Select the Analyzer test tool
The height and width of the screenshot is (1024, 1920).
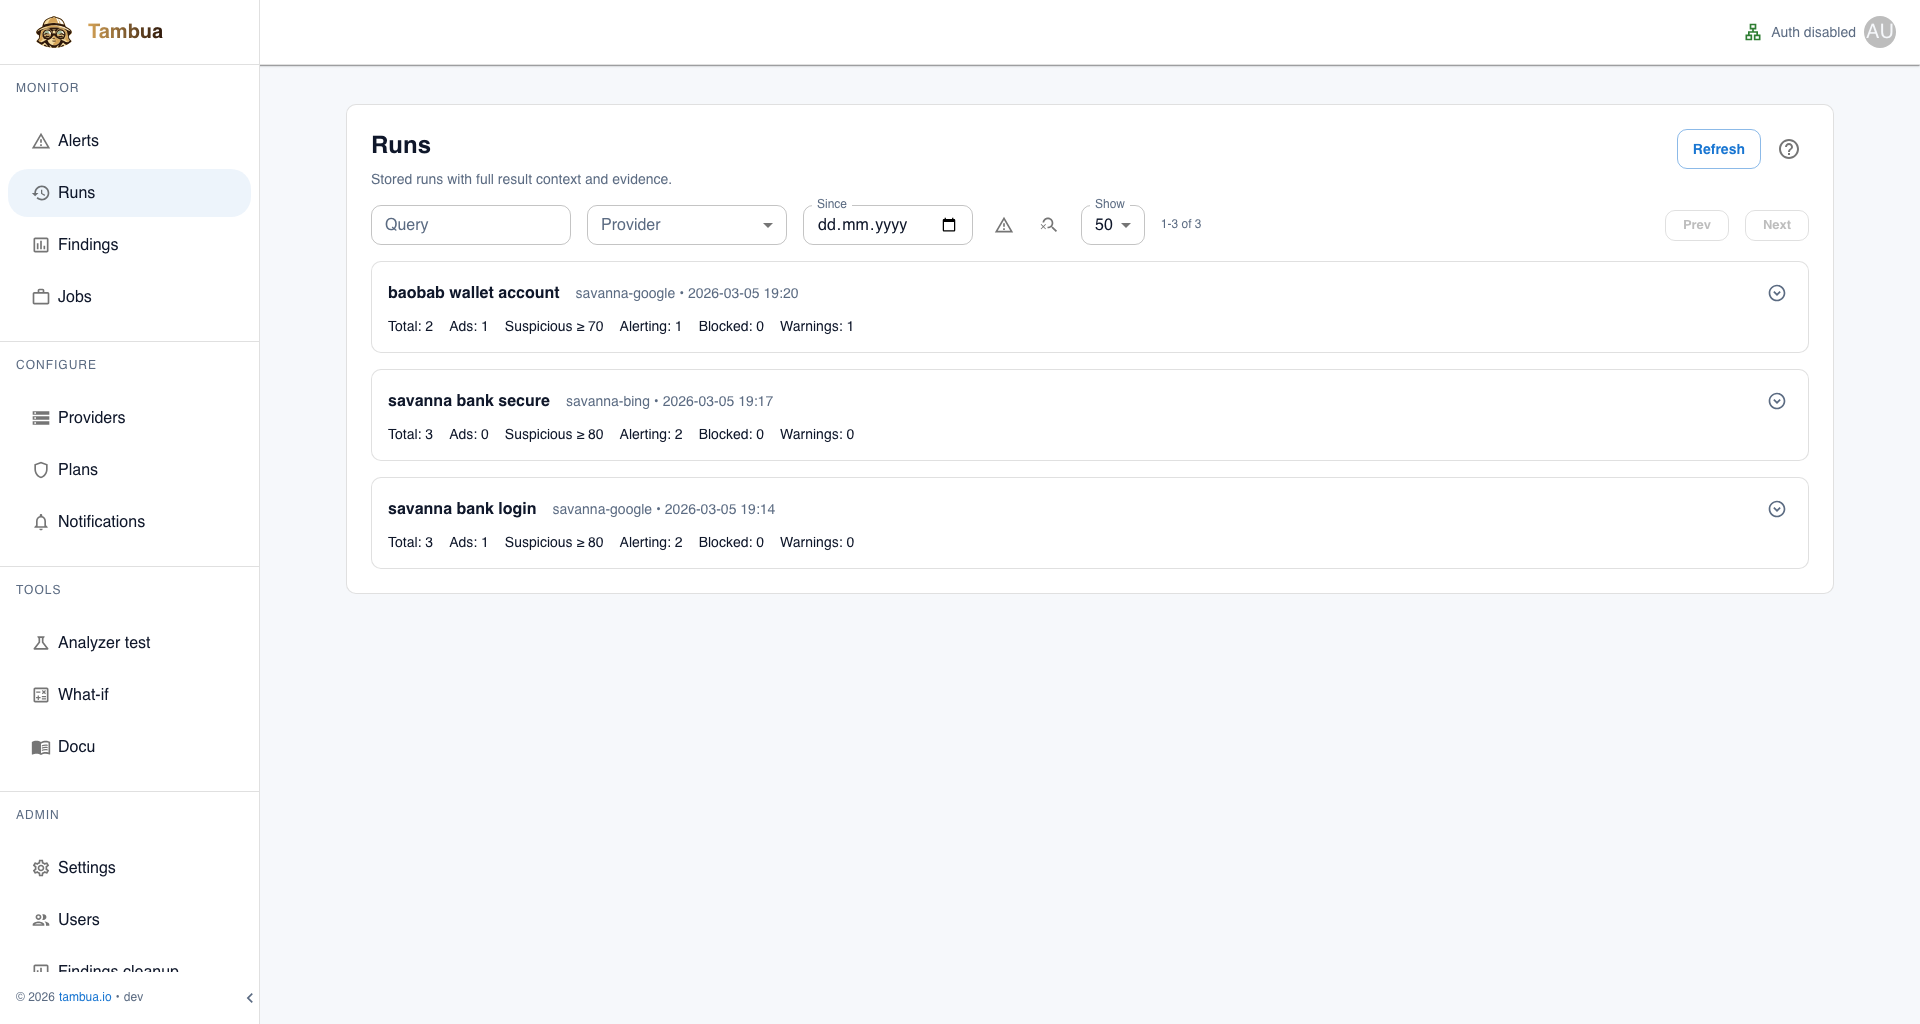pos(103,642)
